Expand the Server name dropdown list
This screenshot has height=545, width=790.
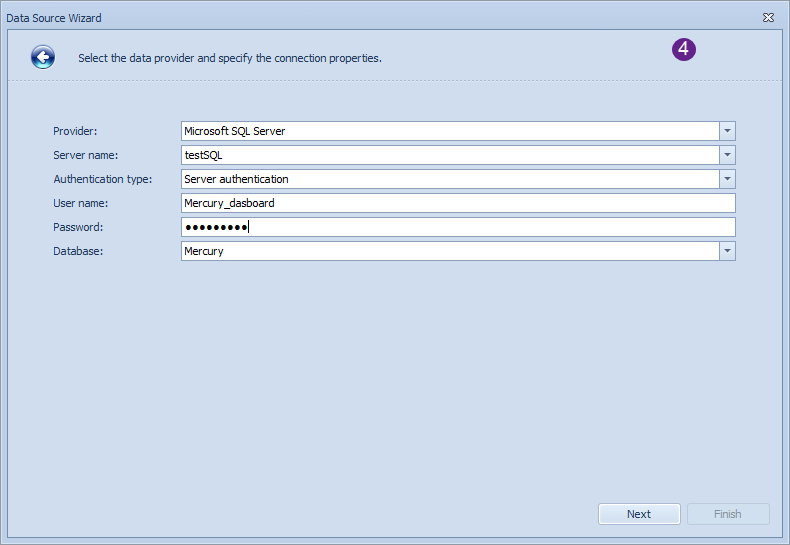[x=727, y=155]
